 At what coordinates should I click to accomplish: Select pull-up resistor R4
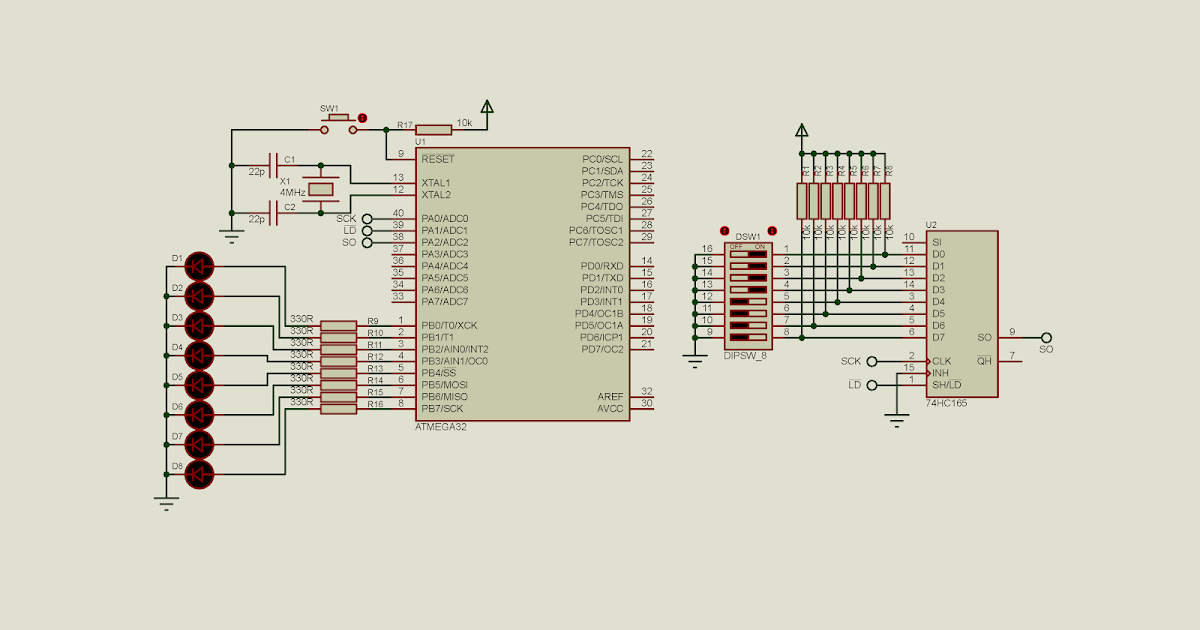(x=838, y=201)
